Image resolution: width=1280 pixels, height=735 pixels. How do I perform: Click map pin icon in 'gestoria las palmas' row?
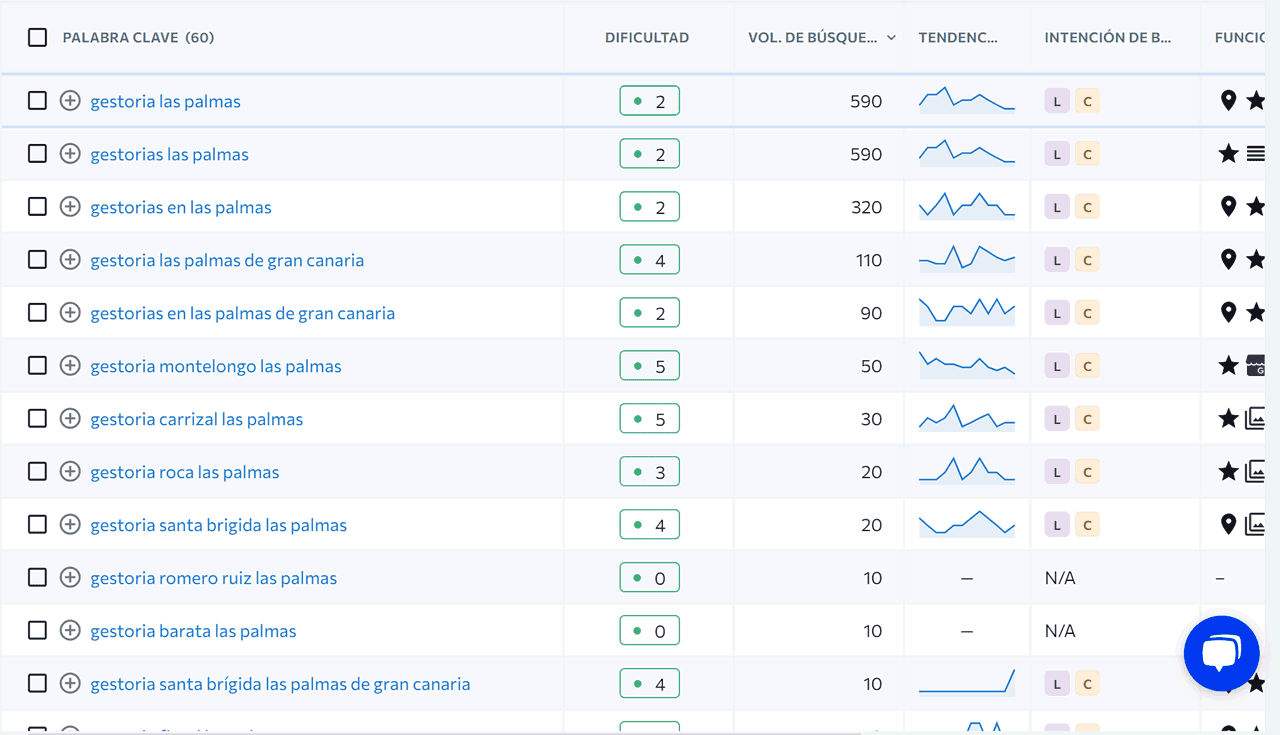1229,101
